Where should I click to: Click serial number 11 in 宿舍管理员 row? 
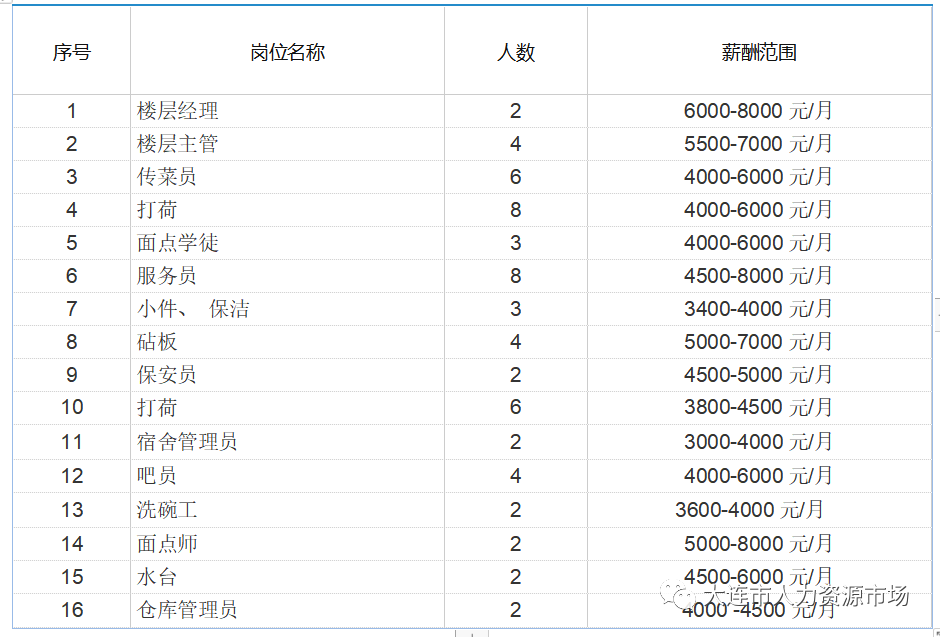[72, 442]
